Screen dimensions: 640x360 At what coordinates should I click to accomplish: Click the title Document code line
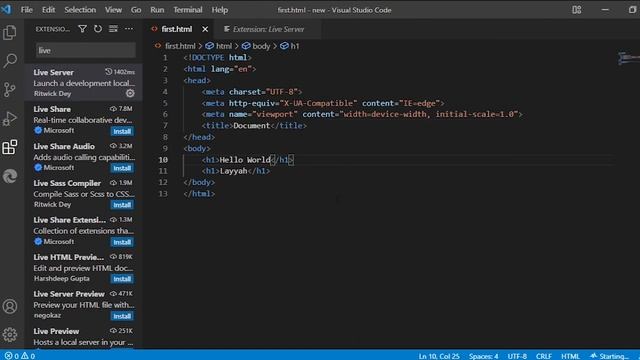tap(254, 126)
